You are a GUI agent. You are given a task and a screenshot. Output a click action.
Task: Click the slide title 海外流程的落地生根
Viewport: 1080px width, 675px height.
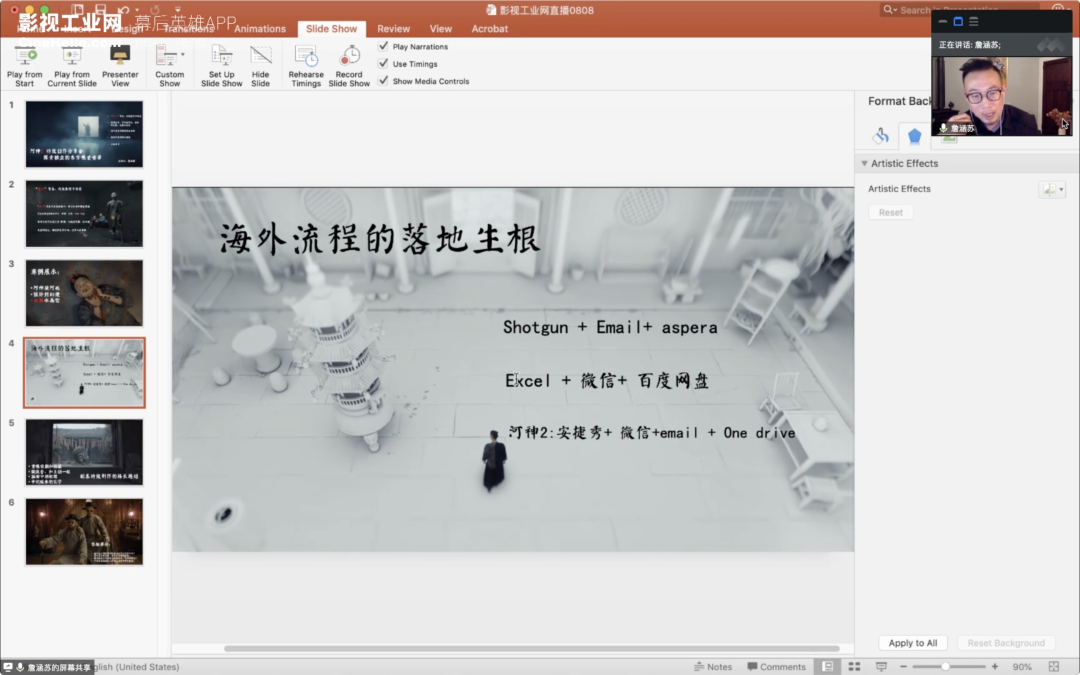[x=380, y=240]
